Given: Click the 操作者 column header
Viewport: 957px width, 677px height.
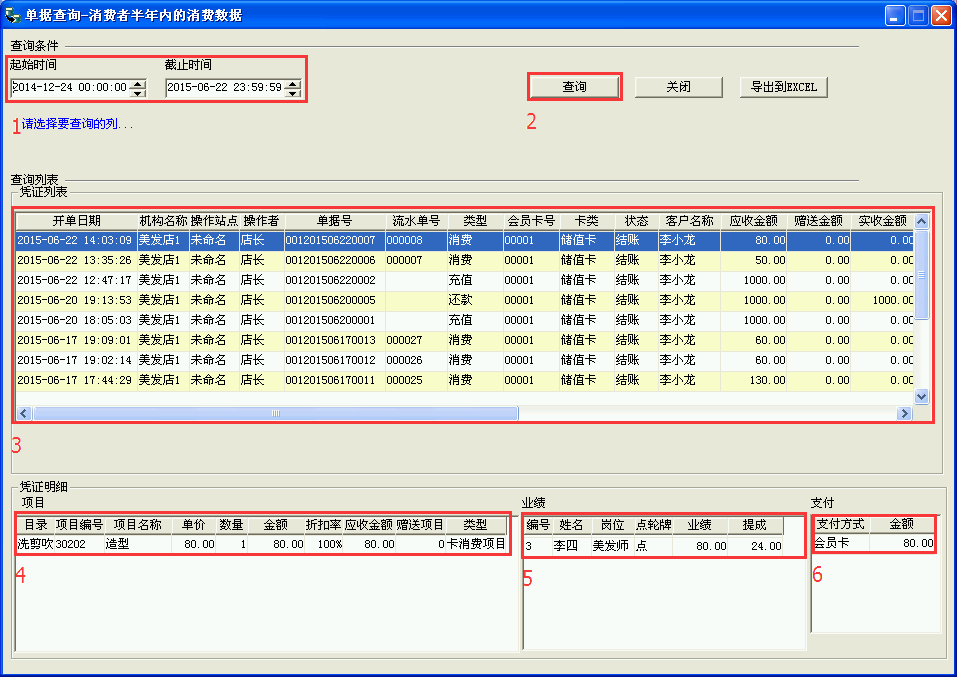Looking at the screenshot, I should point(262,221).
